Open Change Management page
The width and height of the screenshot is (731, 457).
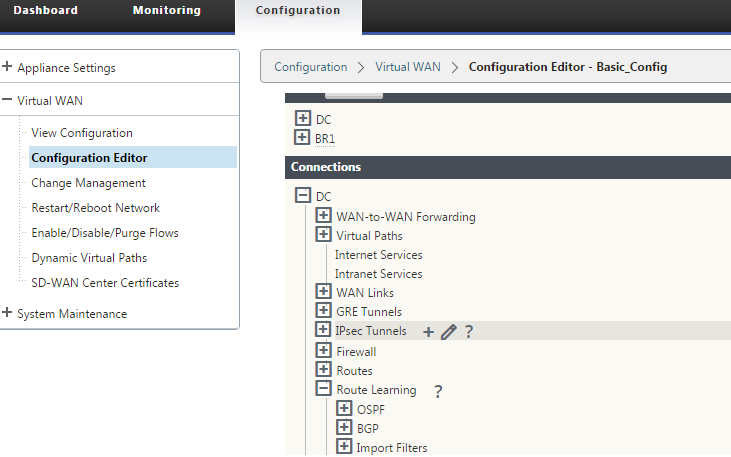pos(89,183)
